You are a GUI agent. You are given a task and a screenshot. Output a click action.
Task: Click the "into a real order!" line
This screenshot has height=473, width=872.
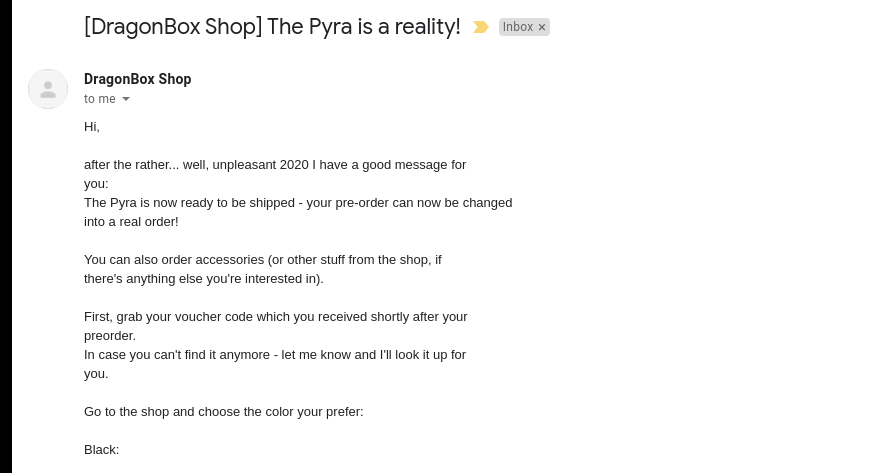[131, 222]
